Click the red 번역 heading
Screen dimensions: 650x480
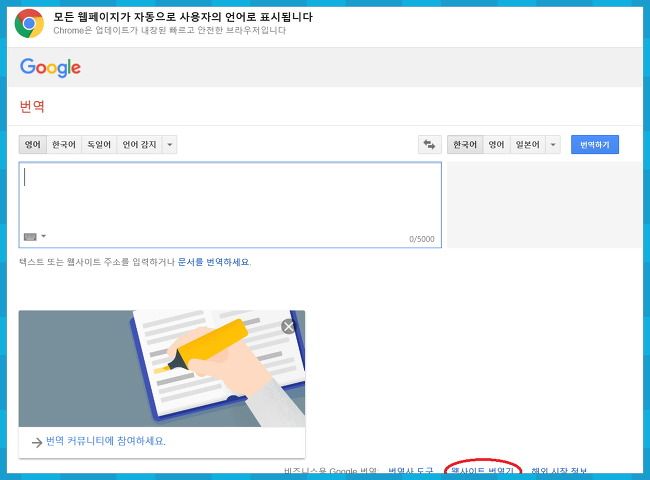[32, 107]
